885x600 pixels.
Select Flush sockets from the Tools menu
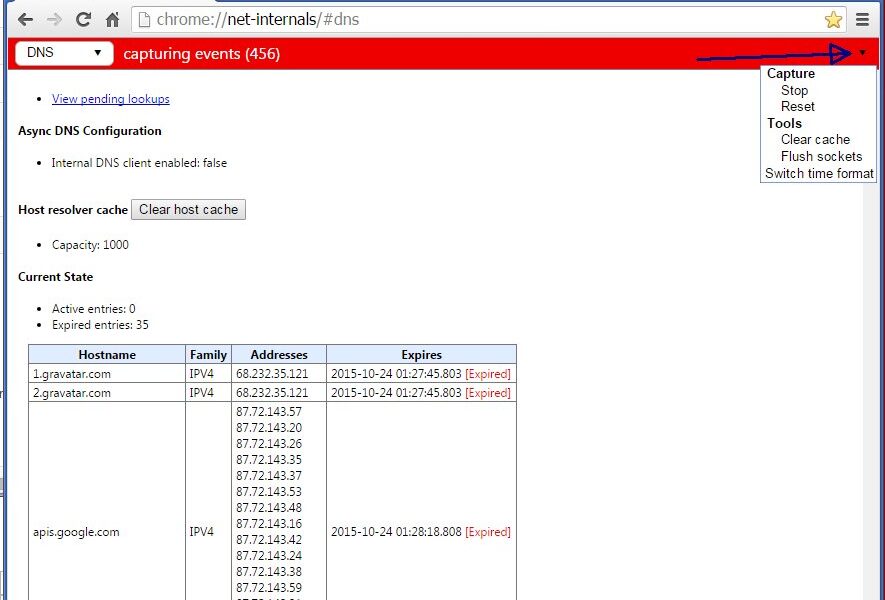821,156
